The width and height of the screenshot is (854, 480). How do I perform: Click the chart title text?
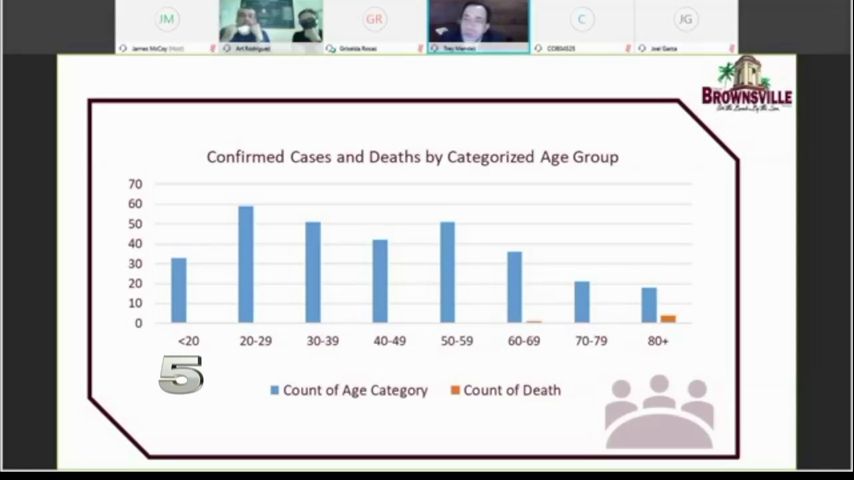point(412,157)
